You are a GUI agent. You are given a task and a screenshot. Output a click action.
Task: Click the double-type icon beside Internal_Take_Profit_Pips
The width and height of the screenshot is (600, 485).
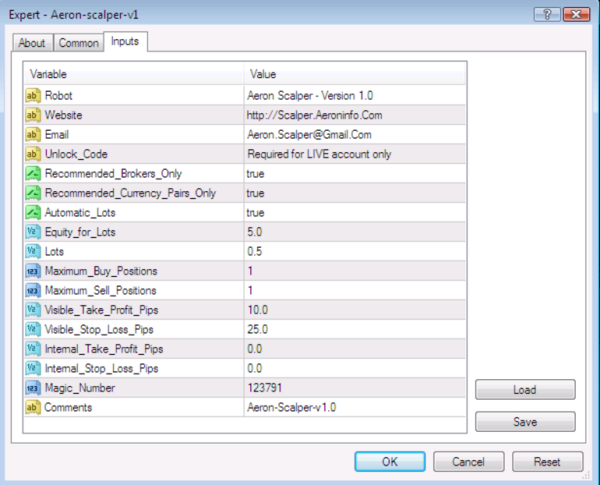[x=33, y=349]
